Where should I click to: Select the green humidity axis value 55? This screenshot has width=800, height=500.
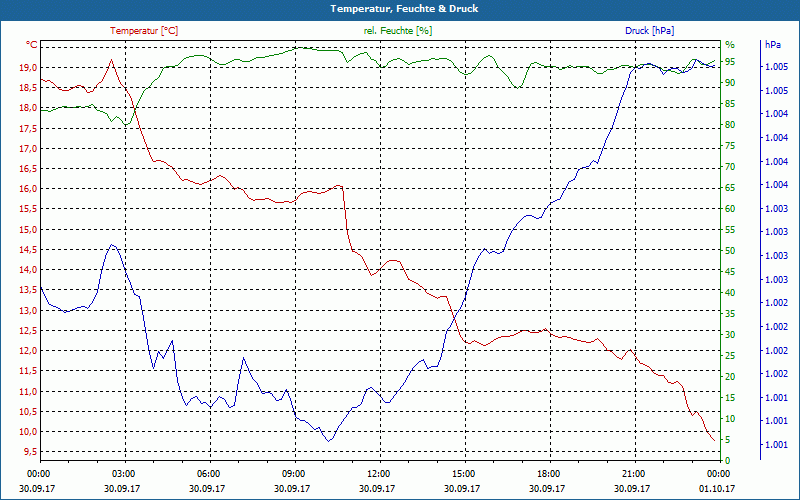[730, 230]
